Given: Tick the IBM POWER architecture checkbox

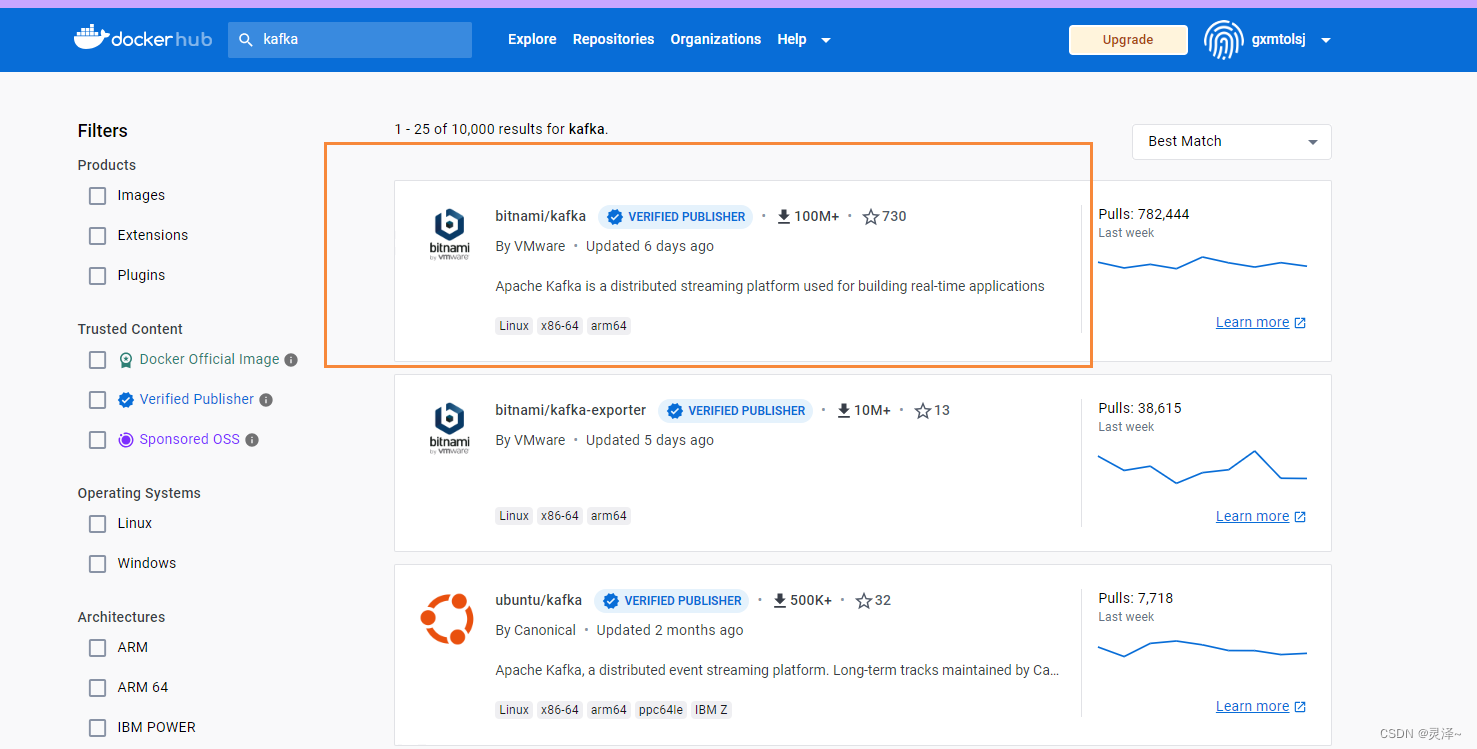Looking at the screenshot, I should (x=97, y=728).
